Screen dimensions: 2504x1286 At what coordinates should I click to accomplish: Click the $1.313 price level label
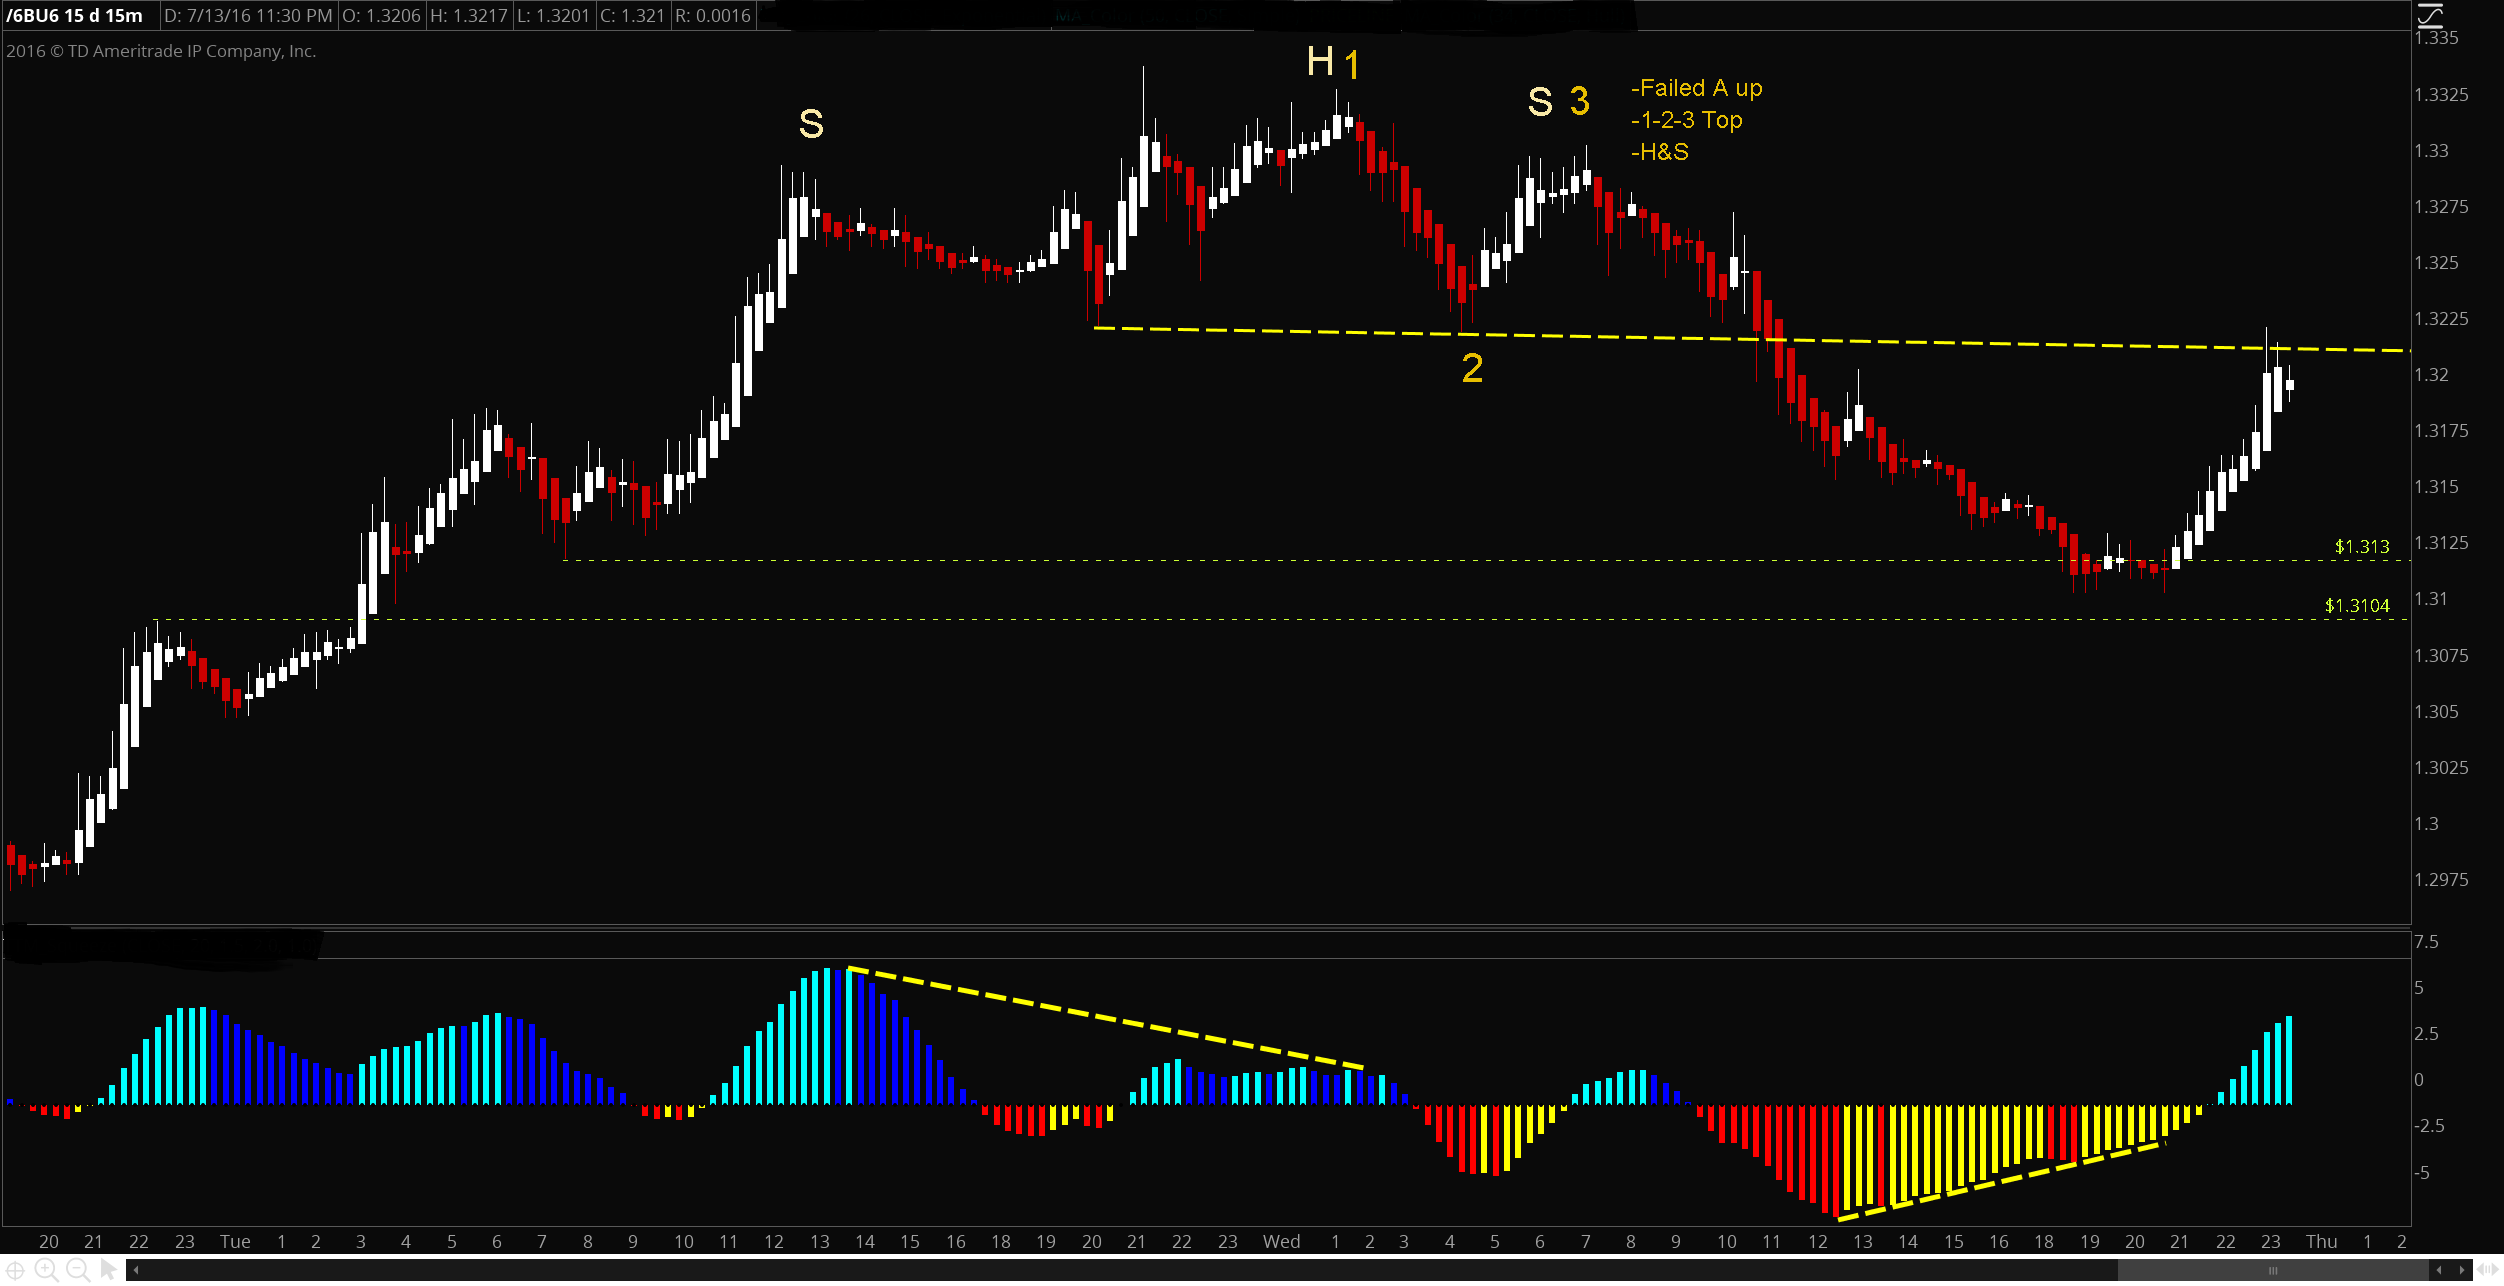click(x=2362, y=546)
